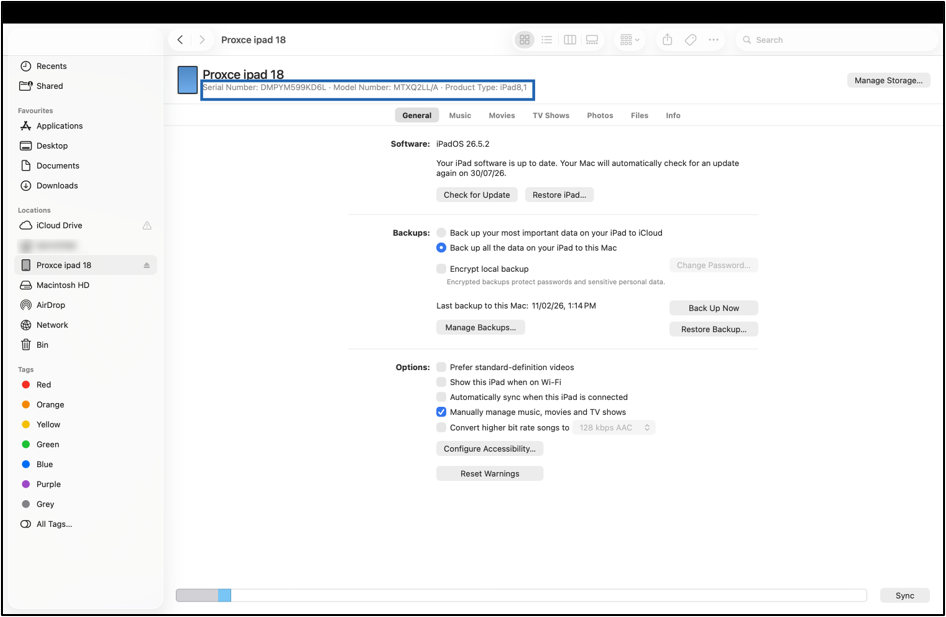Click Back Up Now button
946x617 pixels.
pos(714,308)
